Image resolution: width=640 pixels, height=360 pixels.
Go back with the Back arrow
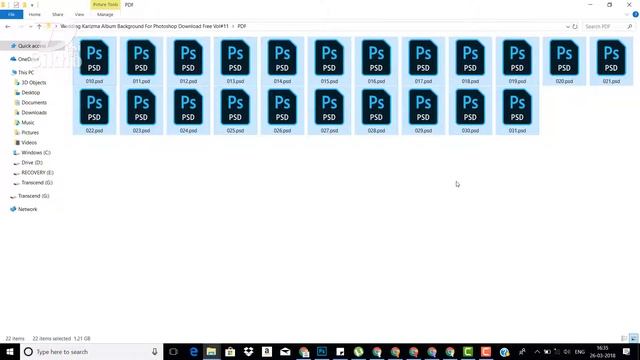point(8,26)
